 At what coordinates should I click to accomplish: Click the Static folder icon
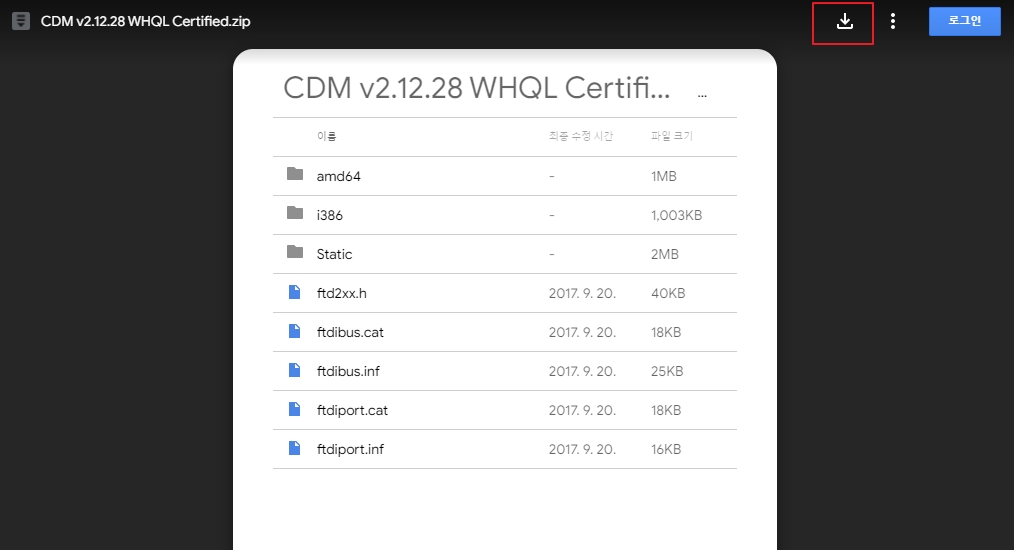coord(295,252)
